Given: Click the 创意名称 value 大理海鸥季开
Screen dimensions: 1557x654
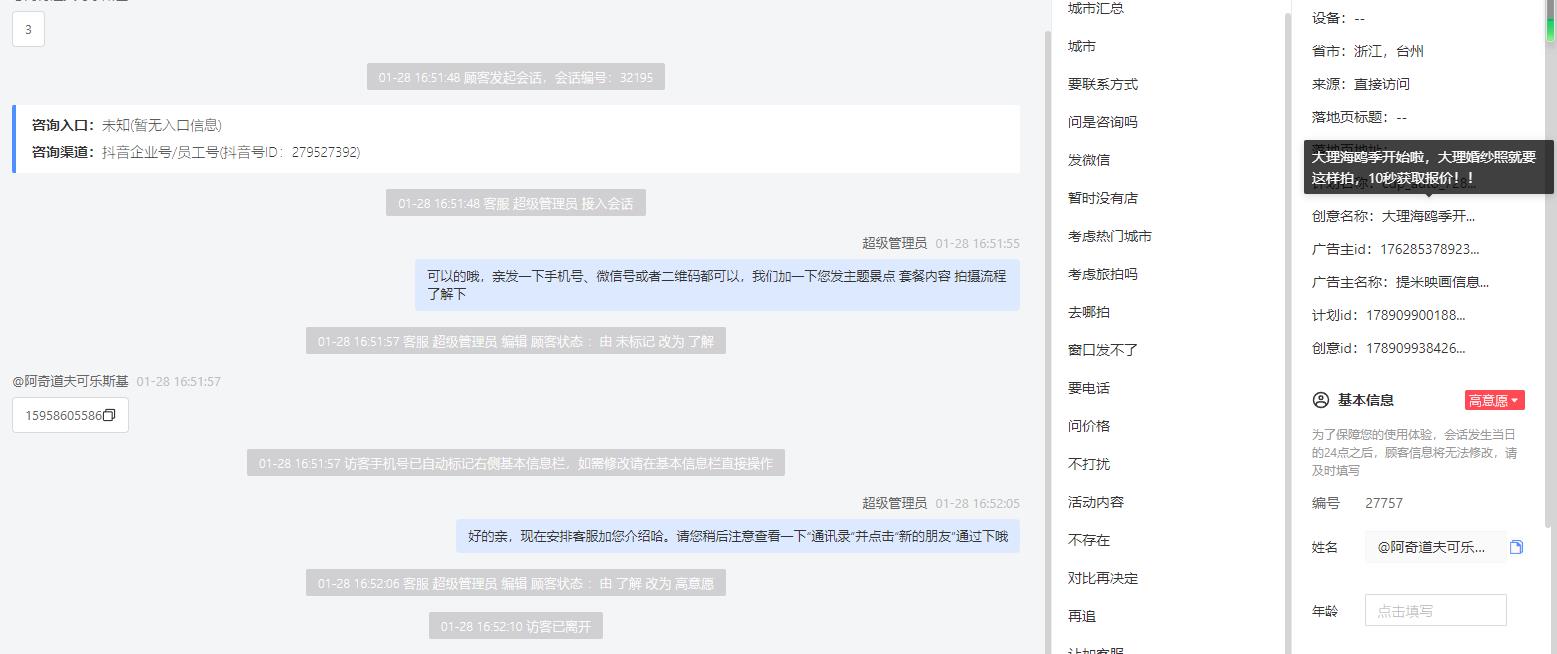Looking at the screenshot, I should 1428,216.
